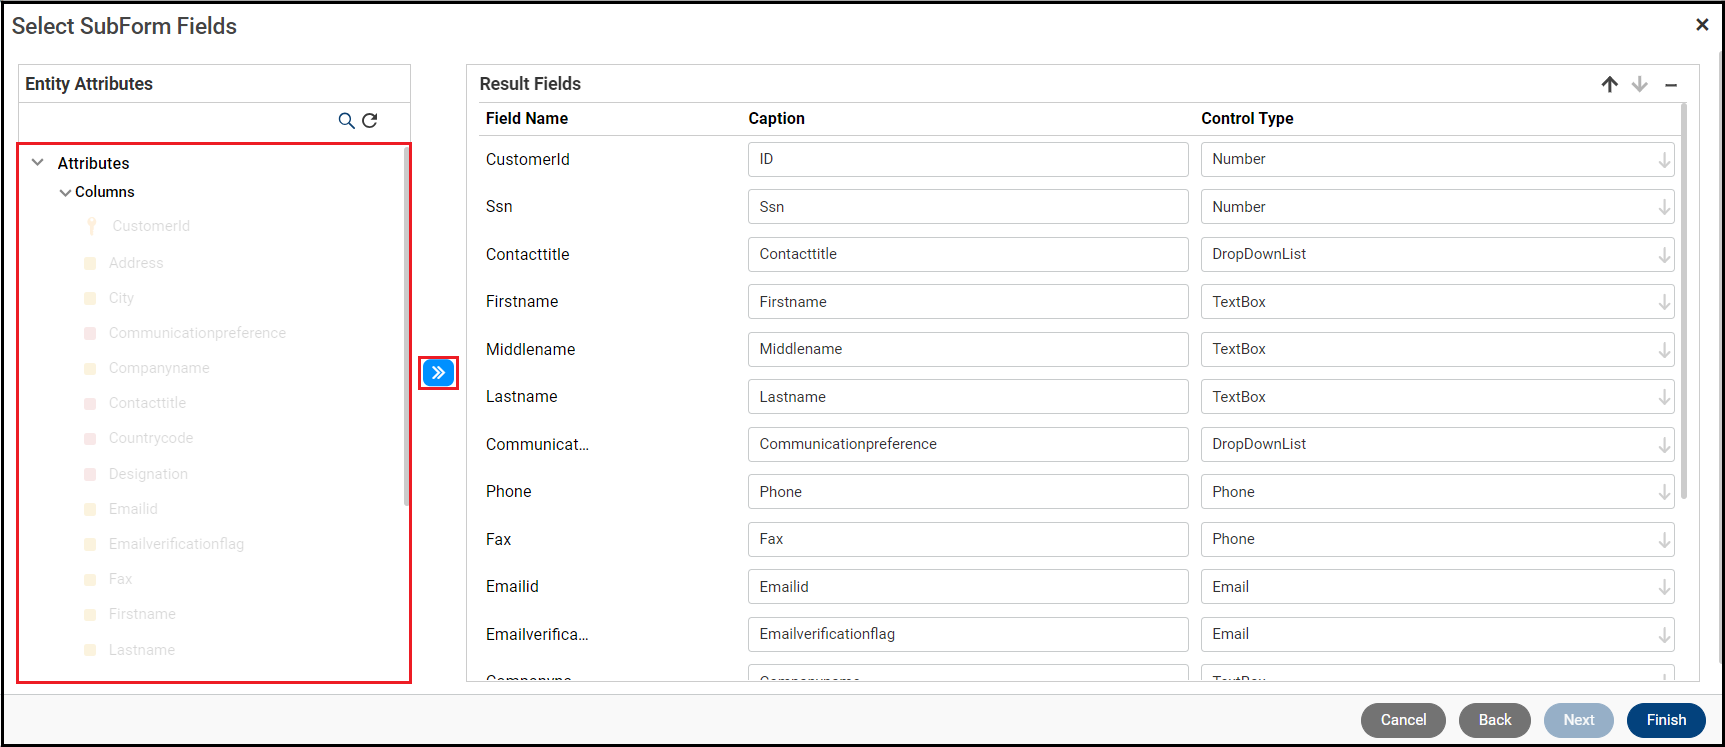This screenshot has height=747, width=1725.
Task: Open Control Type dropdown for Emailid
Action: 1664,587
